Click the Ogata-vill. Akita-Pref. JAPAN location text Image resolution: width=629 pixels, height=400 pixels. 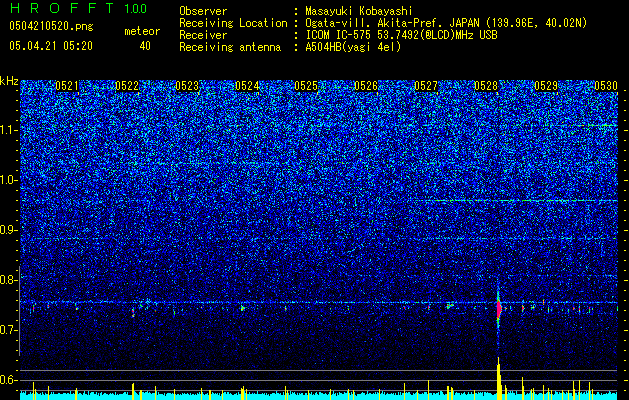(446, 23)
